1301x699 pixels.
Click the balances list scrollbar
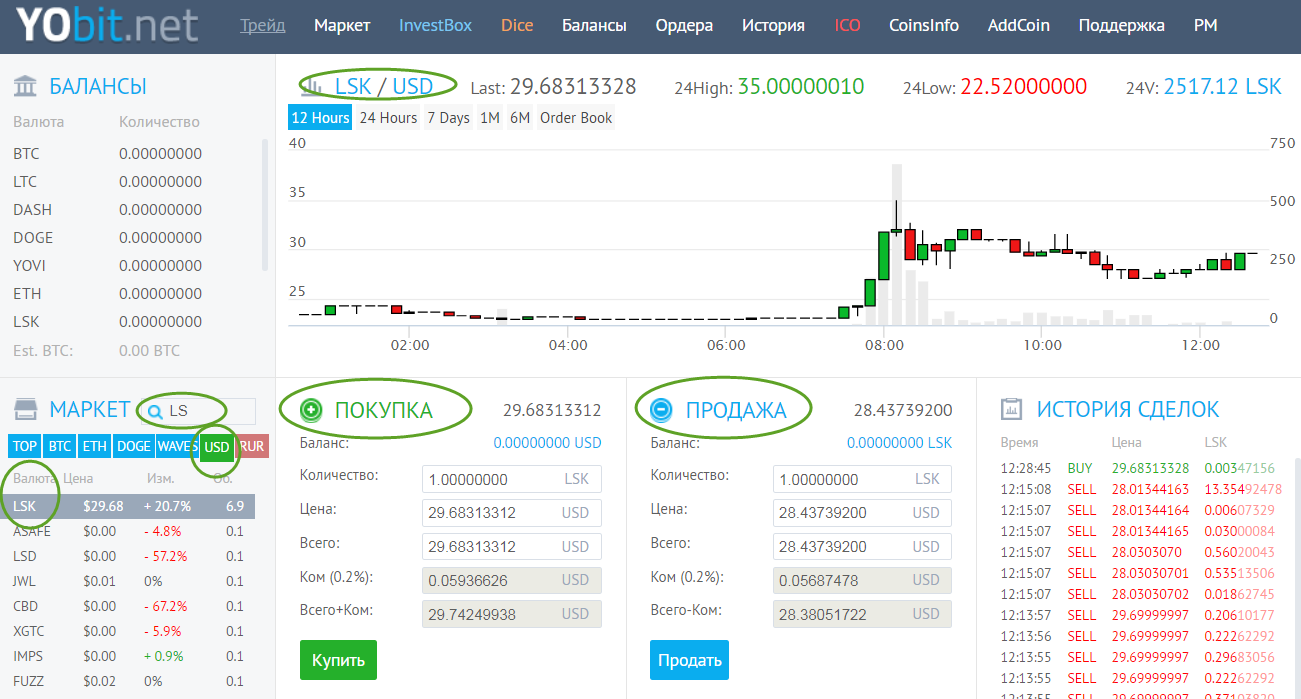[265, 205]
